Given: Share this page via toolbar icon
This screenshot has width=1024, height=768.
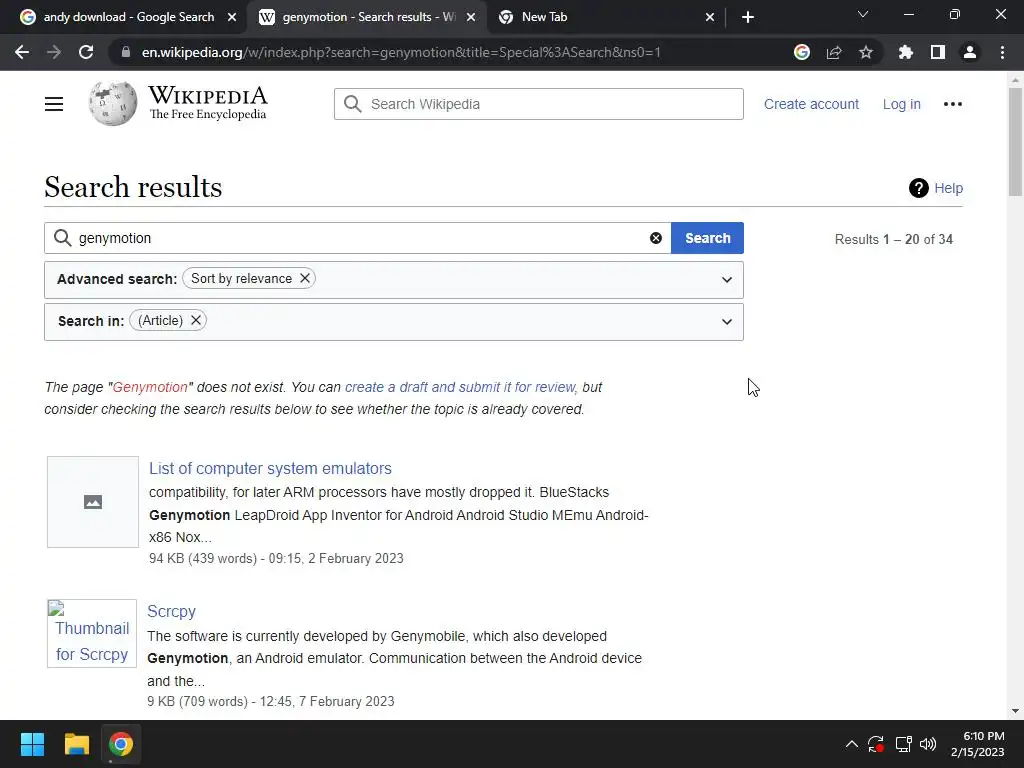Looking at the screenshot, I should tap(833, 52).
